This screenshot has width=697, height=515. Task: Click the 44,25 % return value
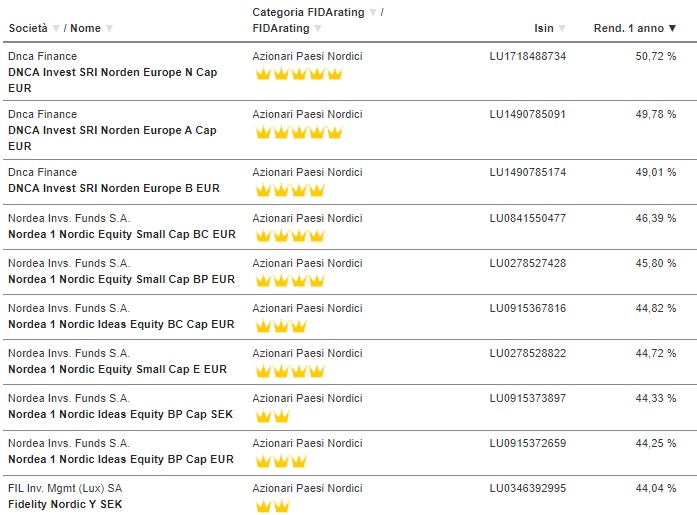pyautogui.click(x=656, y=443)
